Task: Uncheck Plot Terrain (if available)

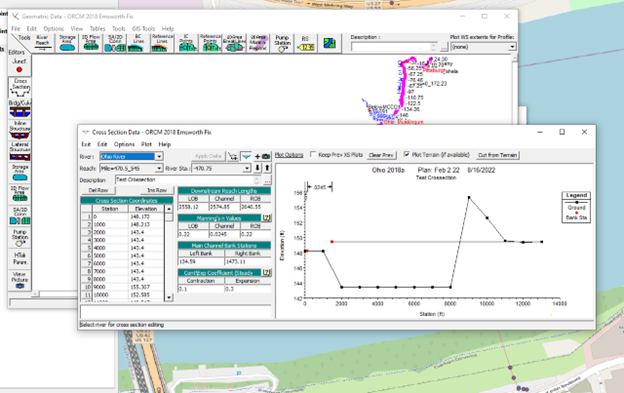Action: [x=407, y=154]
